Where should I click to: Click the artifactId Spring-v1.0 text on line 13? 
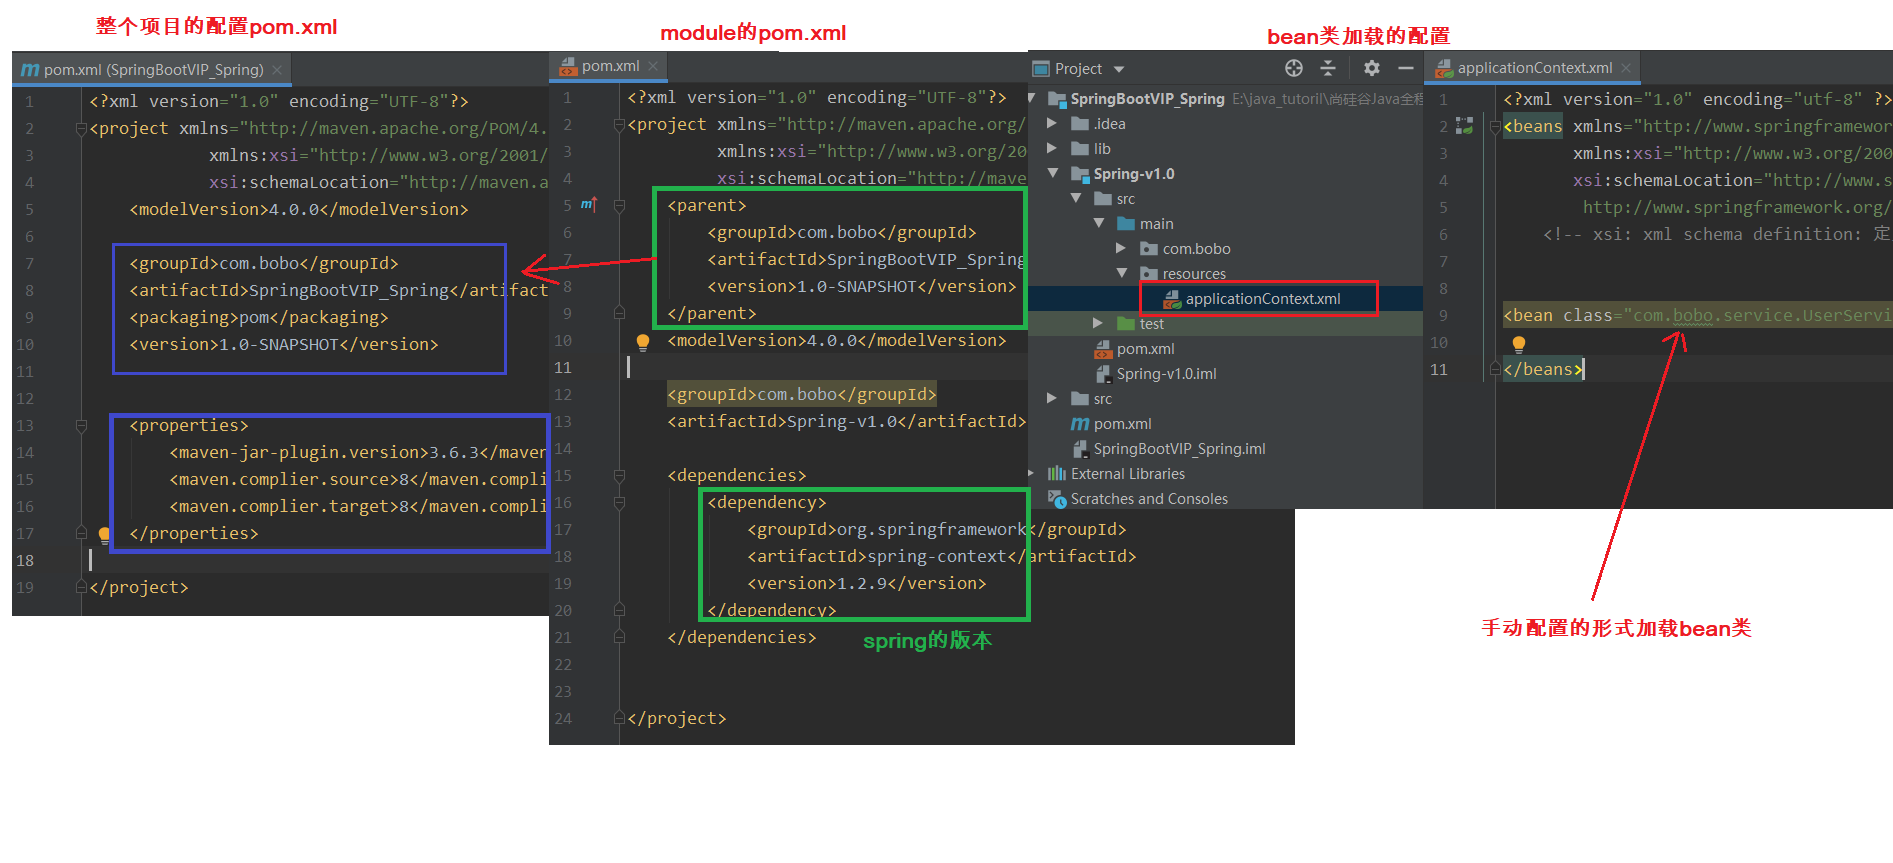tap(847, 421)
